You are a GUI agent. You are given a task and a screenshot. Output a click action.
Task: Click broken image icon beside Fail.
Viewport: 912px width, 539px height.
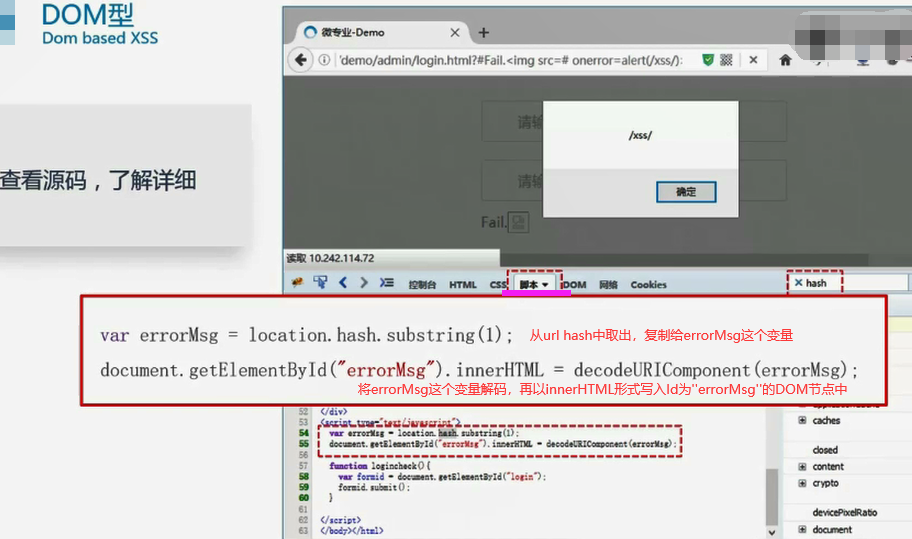click(x=518, y=222)
